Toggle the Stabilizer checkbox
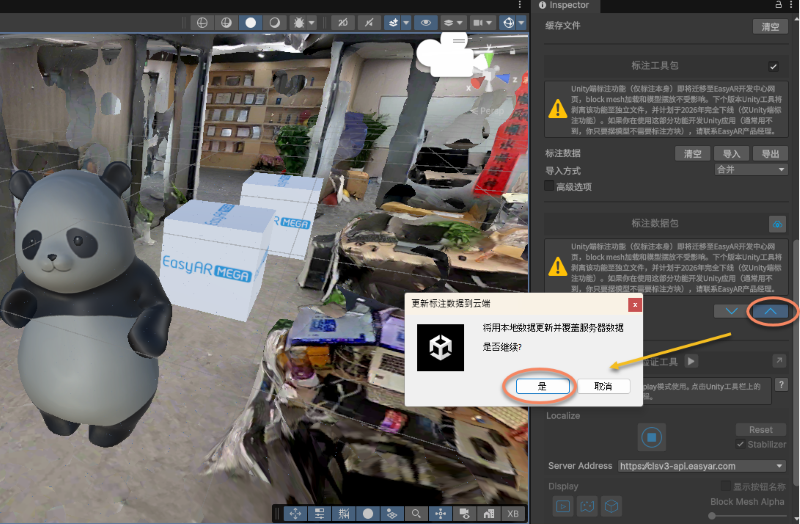The image size is (800, 524). pyautogui.click(x=740, y=444)
